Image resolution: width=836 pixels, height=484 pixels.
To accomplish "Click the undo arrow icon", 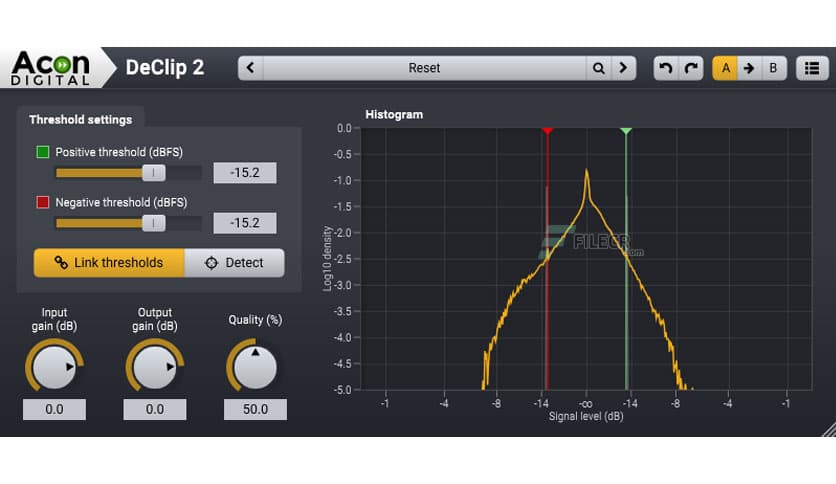I will pos(665,68).
